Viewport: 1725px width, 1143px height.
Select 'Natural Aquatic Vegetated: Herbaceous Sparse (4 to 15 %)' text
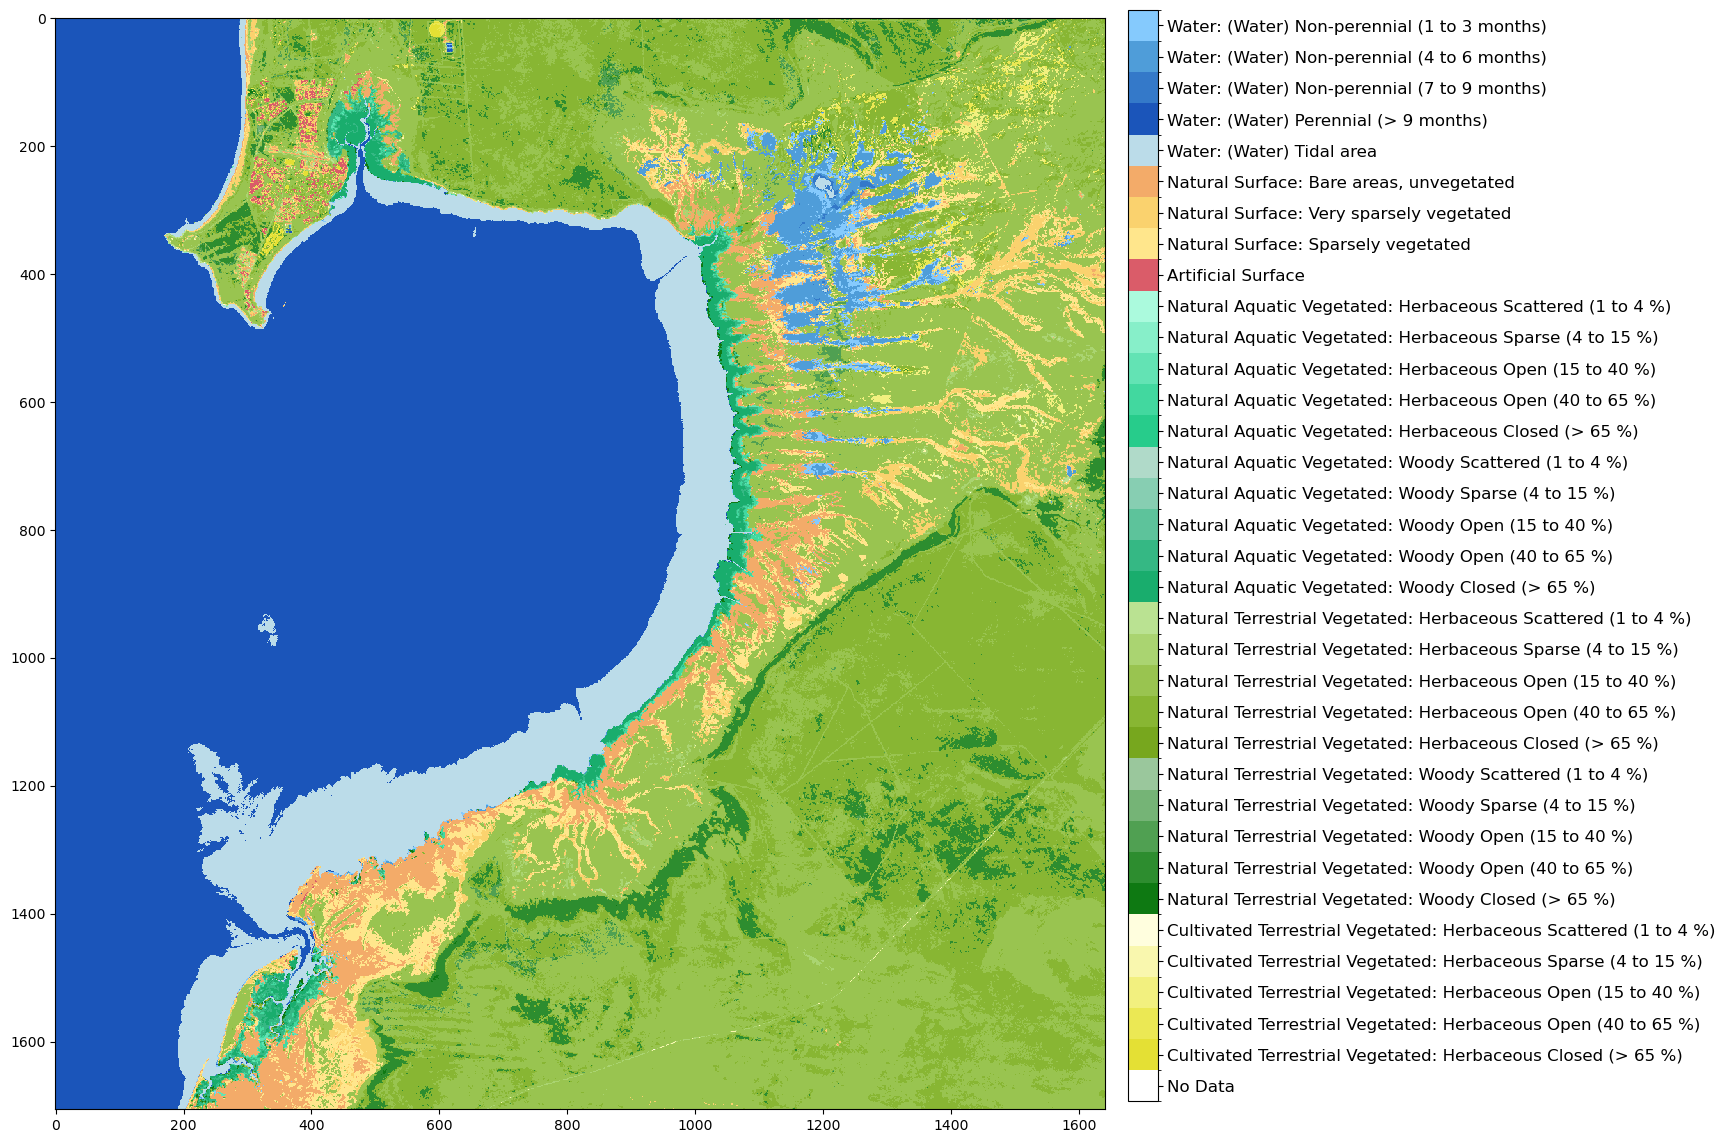click(x=1412, y=337)
